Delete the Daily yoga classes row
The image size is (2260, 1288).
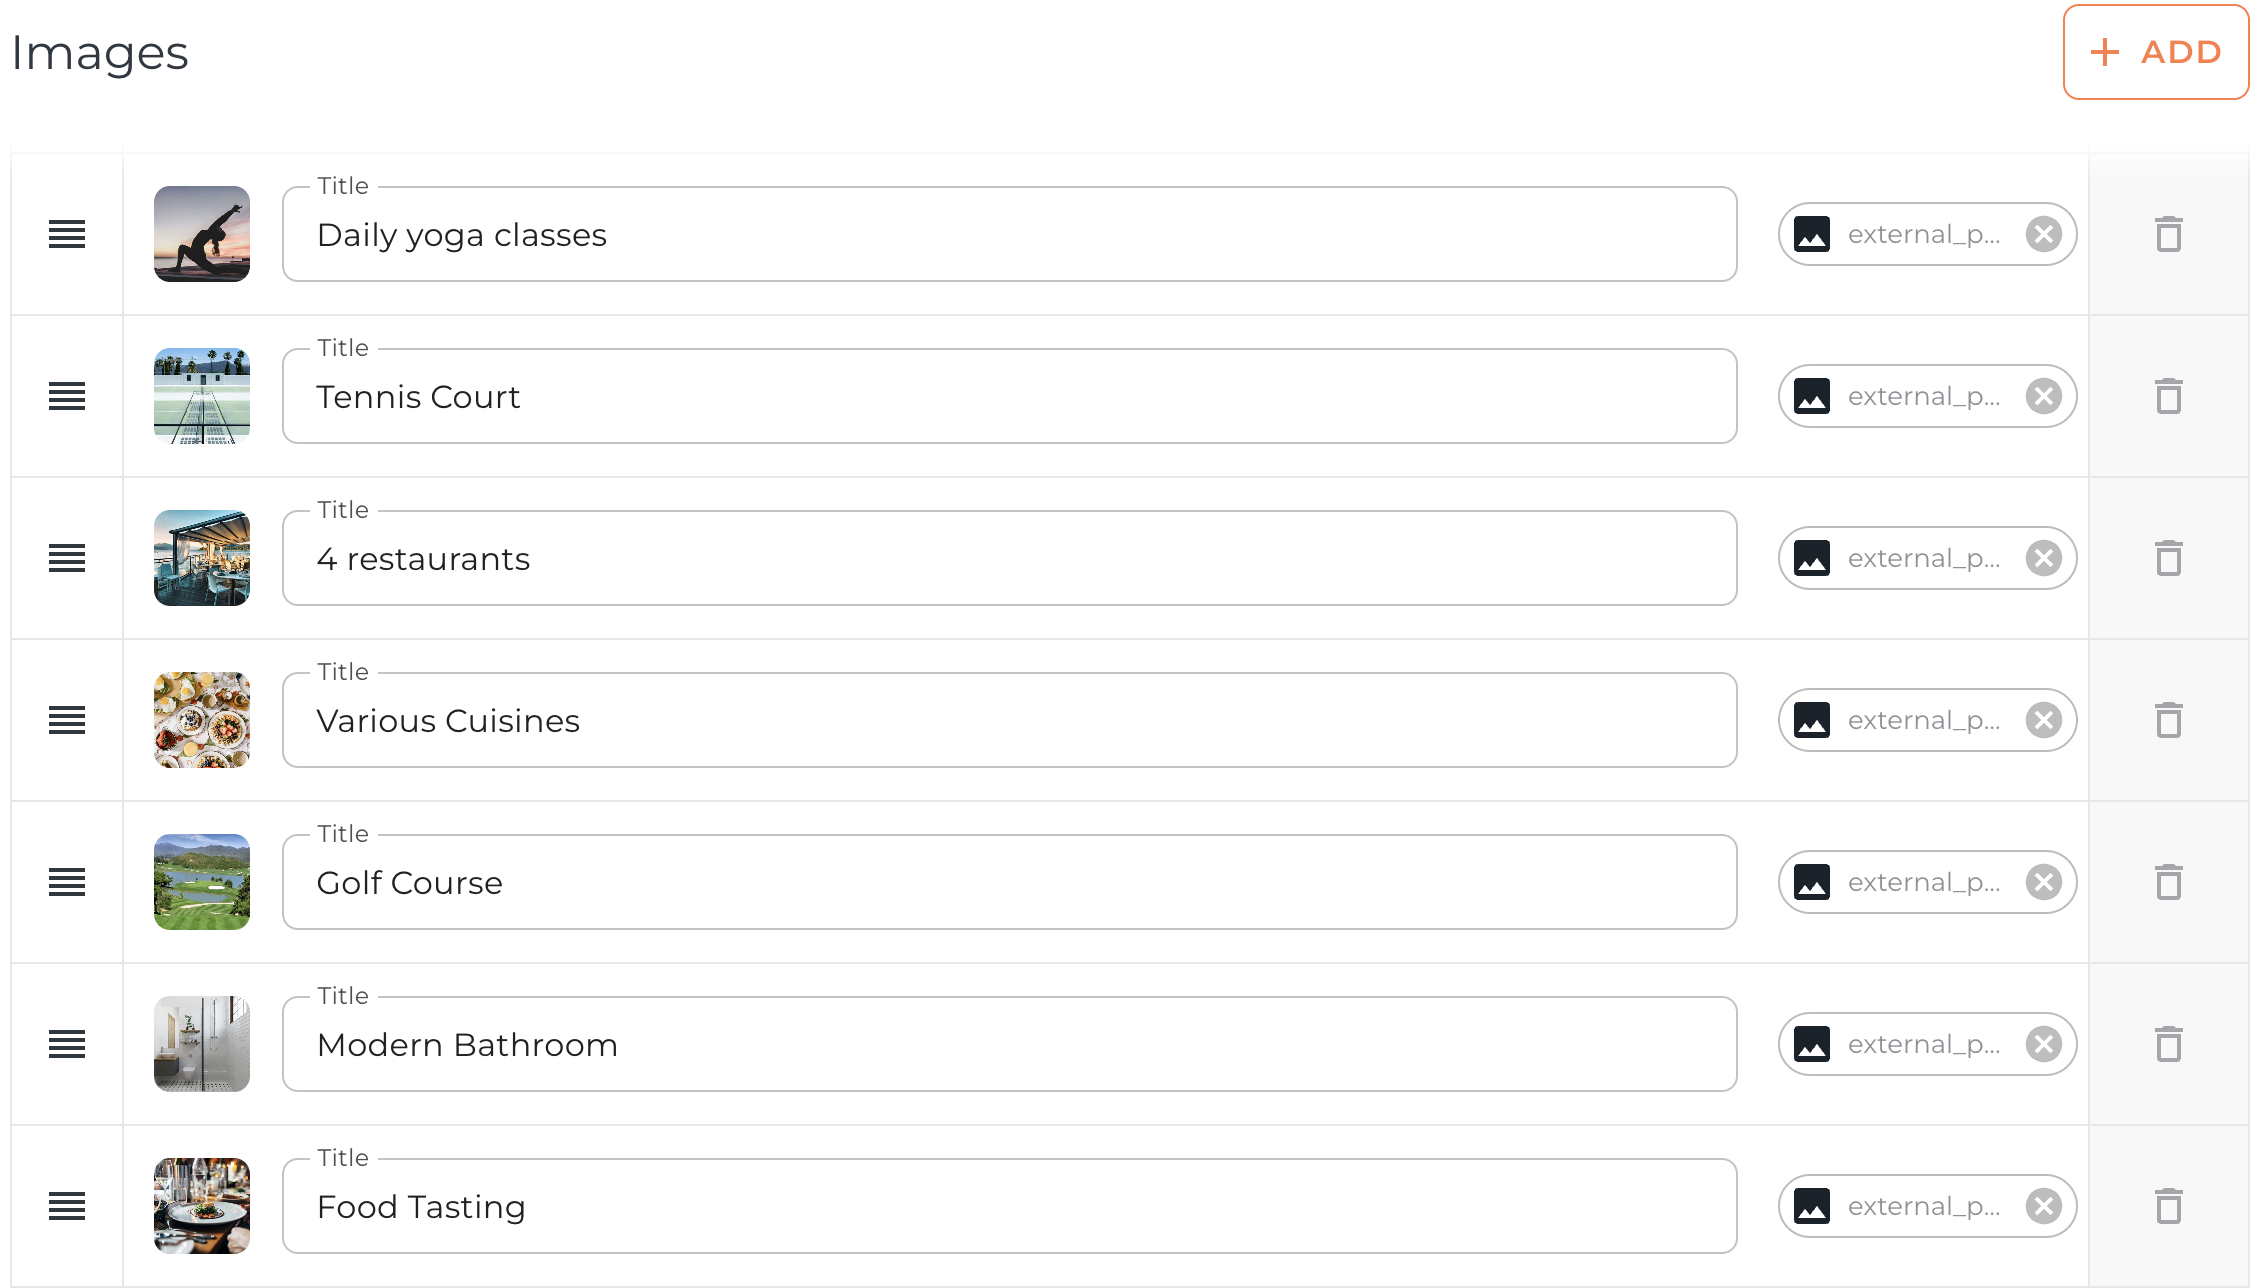(2168, 235)
